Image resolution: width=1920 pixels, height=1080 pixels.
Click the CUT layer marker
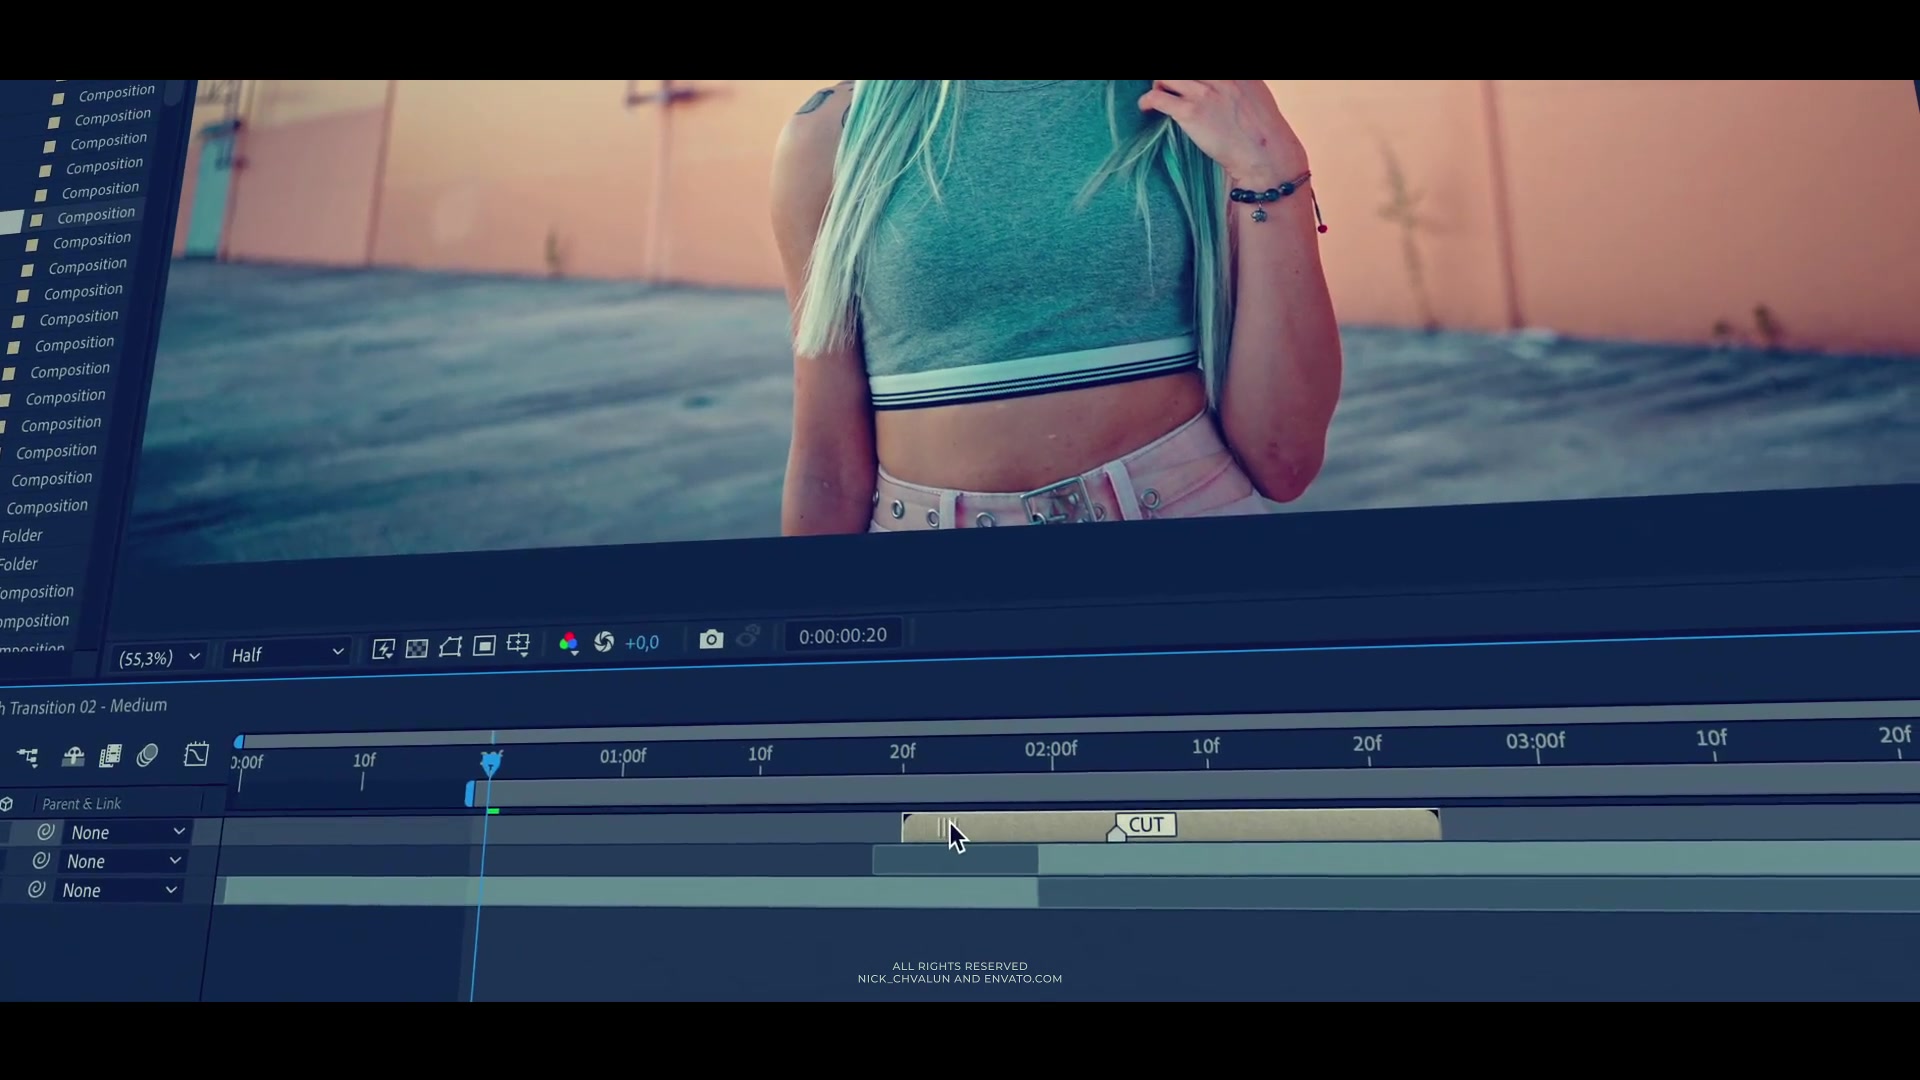[x=1146, y=825]
